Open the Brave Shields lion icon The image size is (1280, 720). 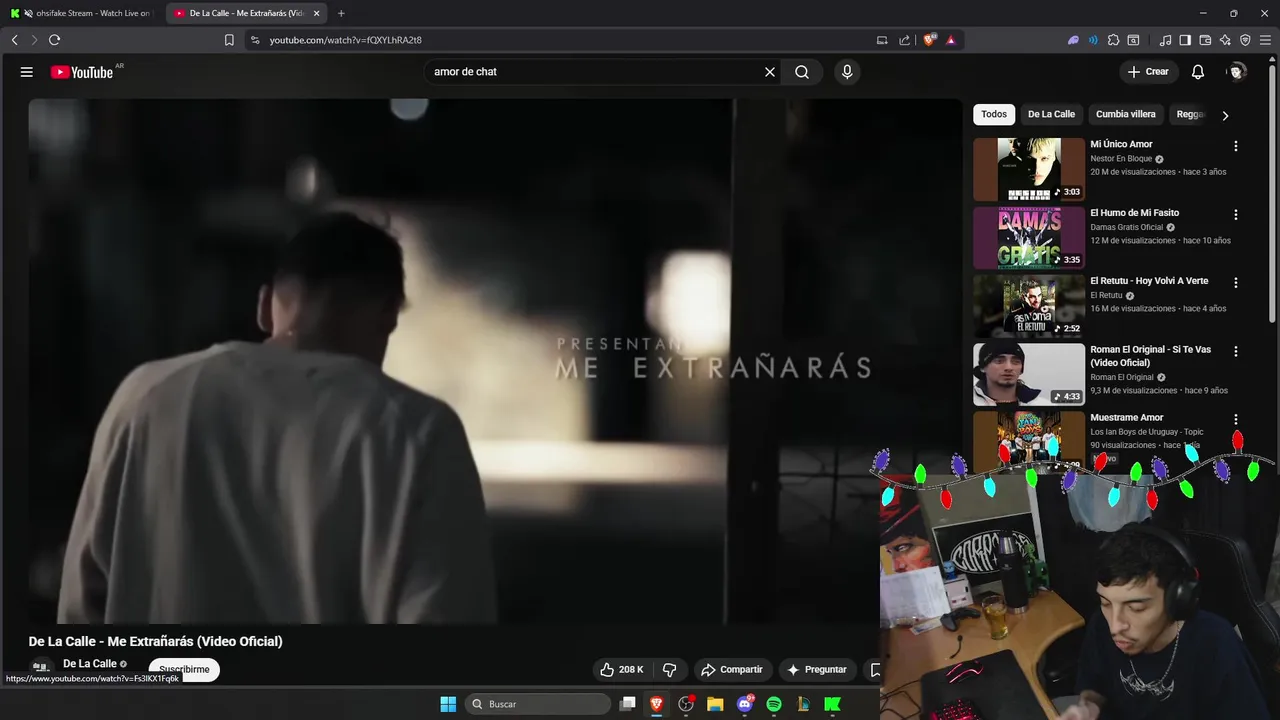click(x=930, y=40)
